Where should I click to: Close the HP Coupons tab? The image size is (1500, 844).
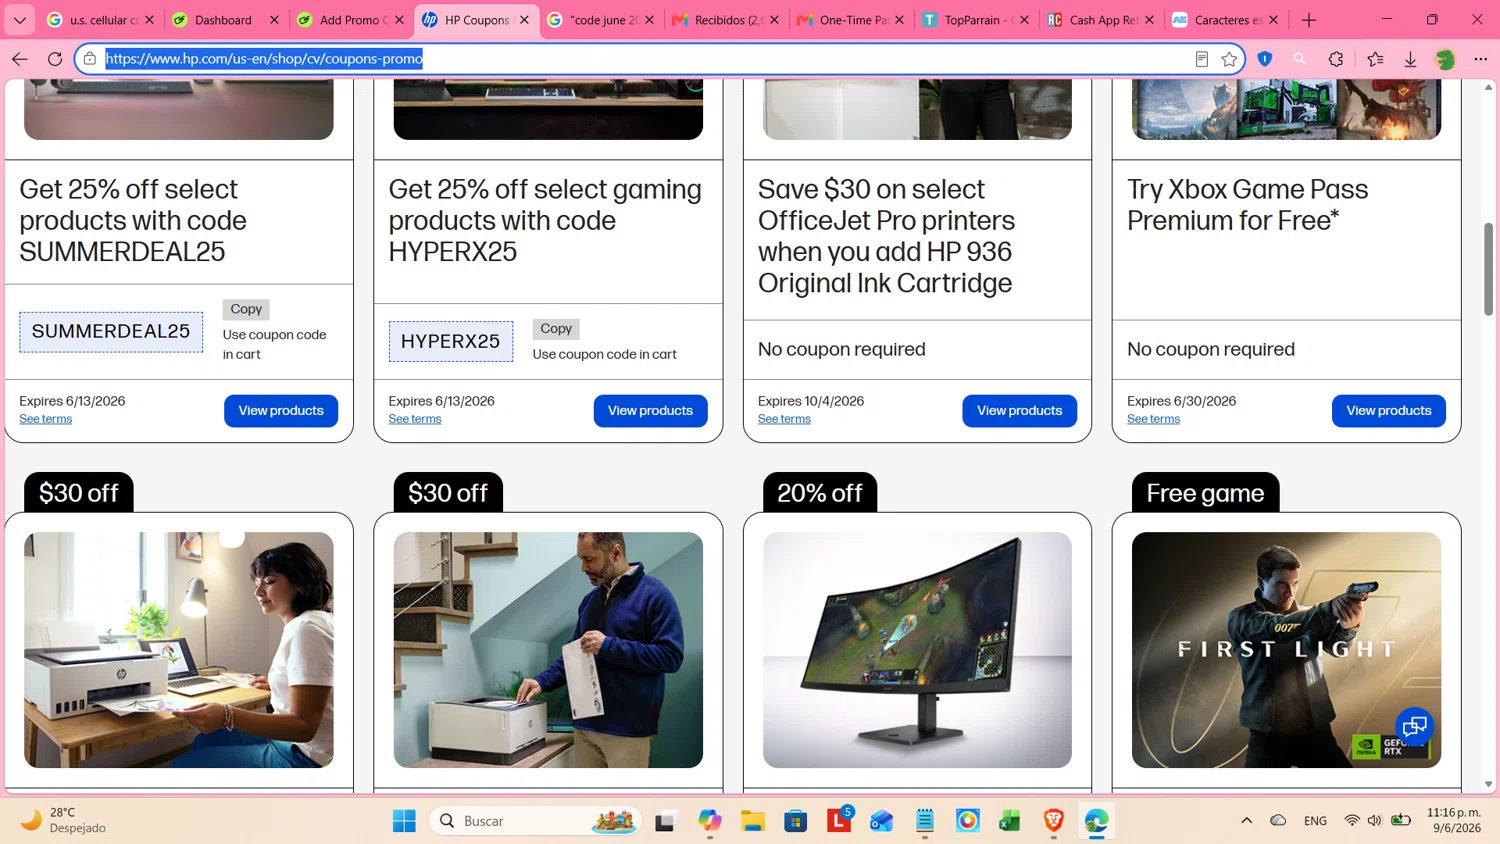[524, 20]
